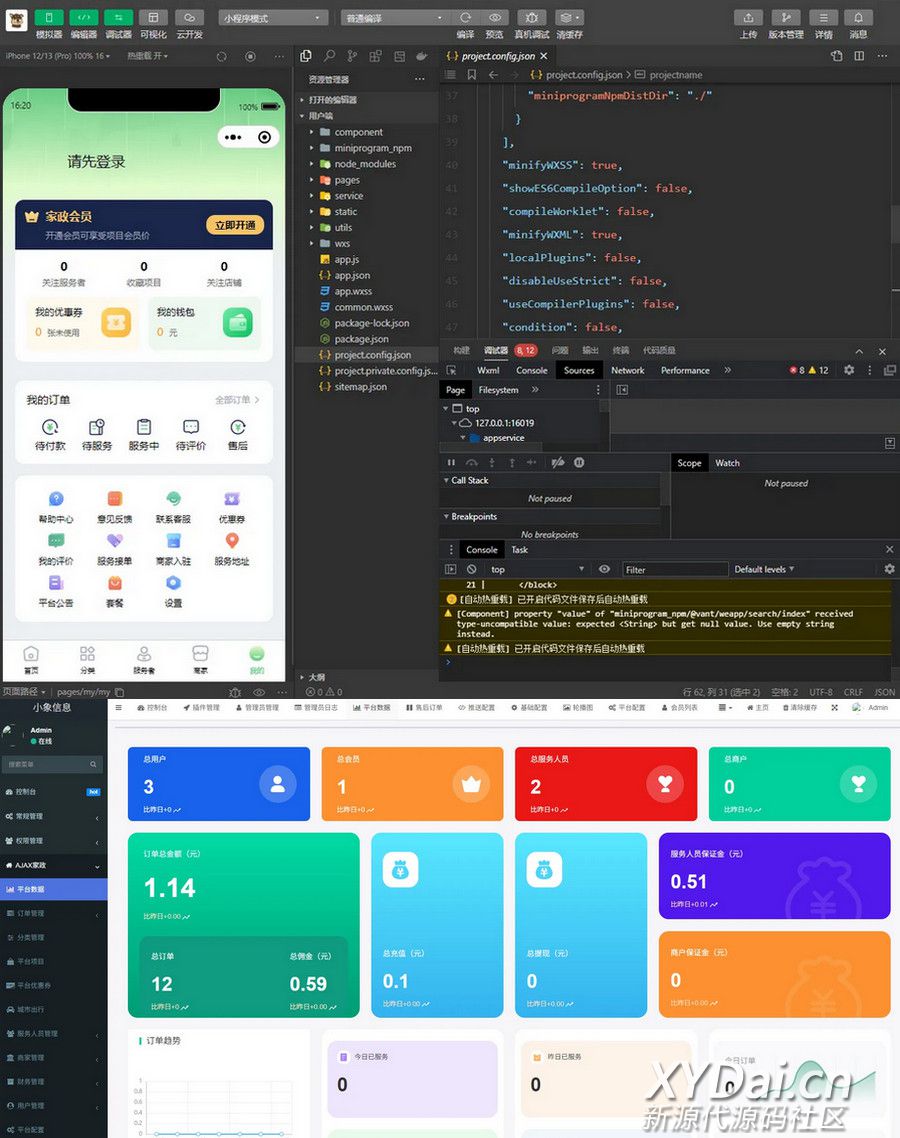The image size is (900, 1138).
Task: Click the 编译 (compile) refresh icon
Action: click(465, 18)
